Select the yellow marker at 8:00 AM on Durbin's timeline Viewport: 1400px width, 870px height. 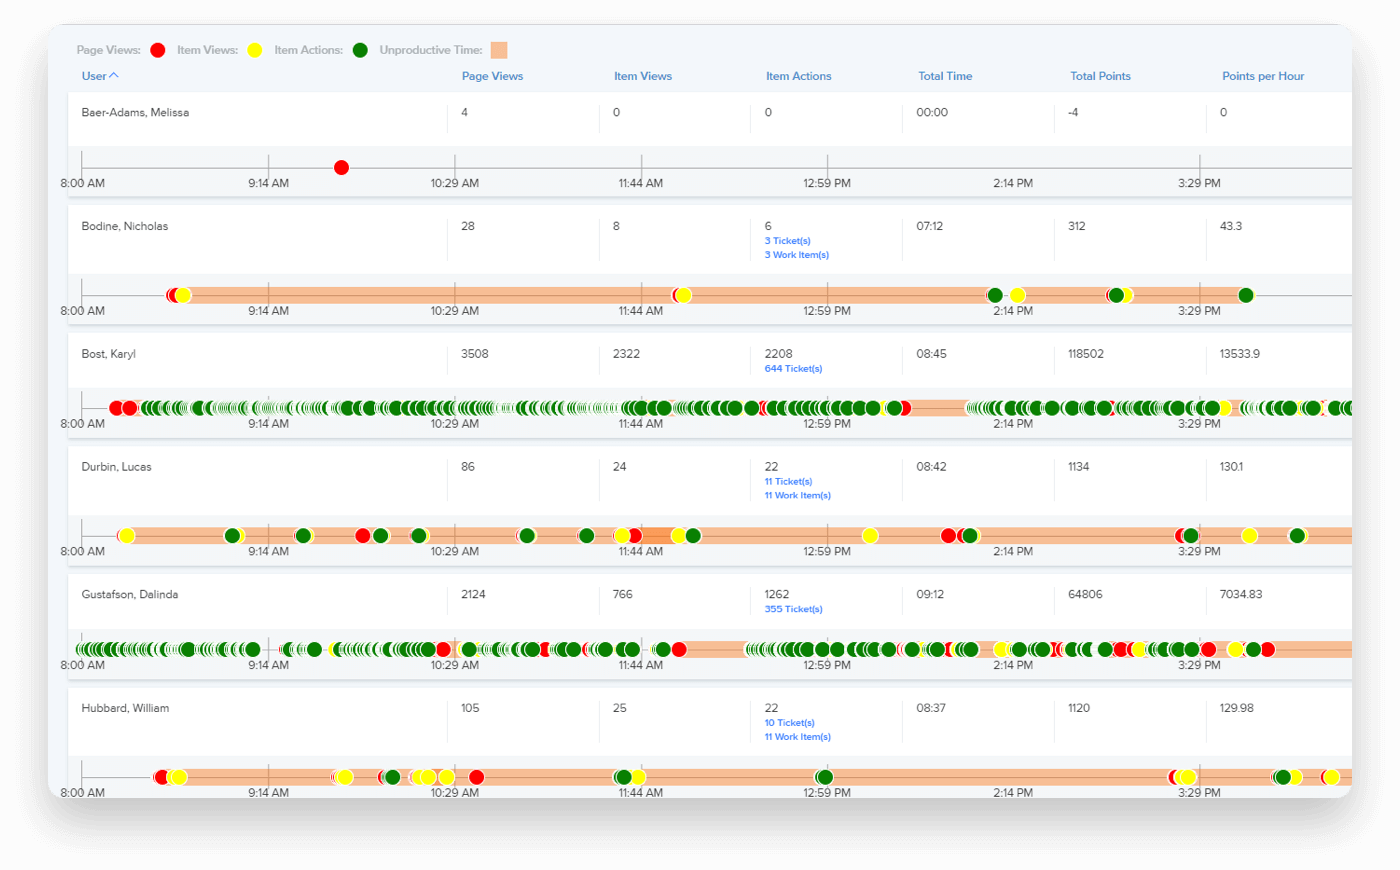click(x=125, y=535)
